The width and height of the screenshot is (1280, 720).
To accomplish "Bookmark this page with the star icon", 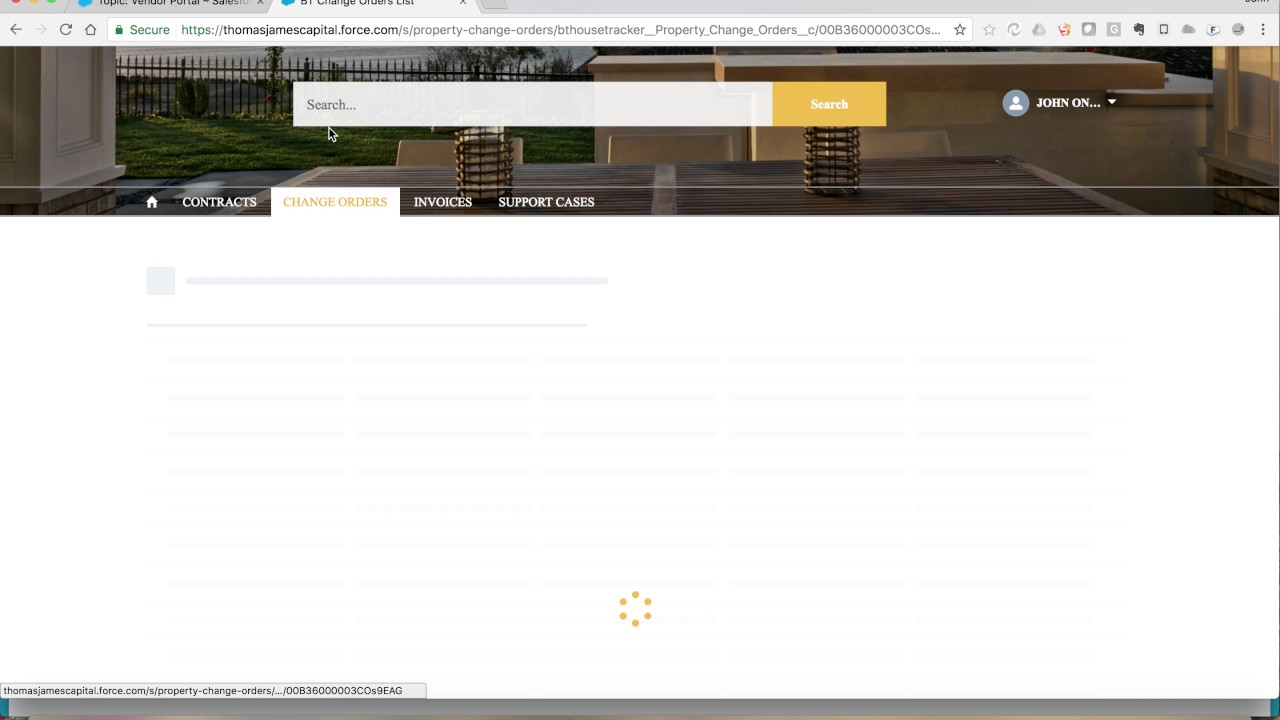I will click(x=960, y=30).
